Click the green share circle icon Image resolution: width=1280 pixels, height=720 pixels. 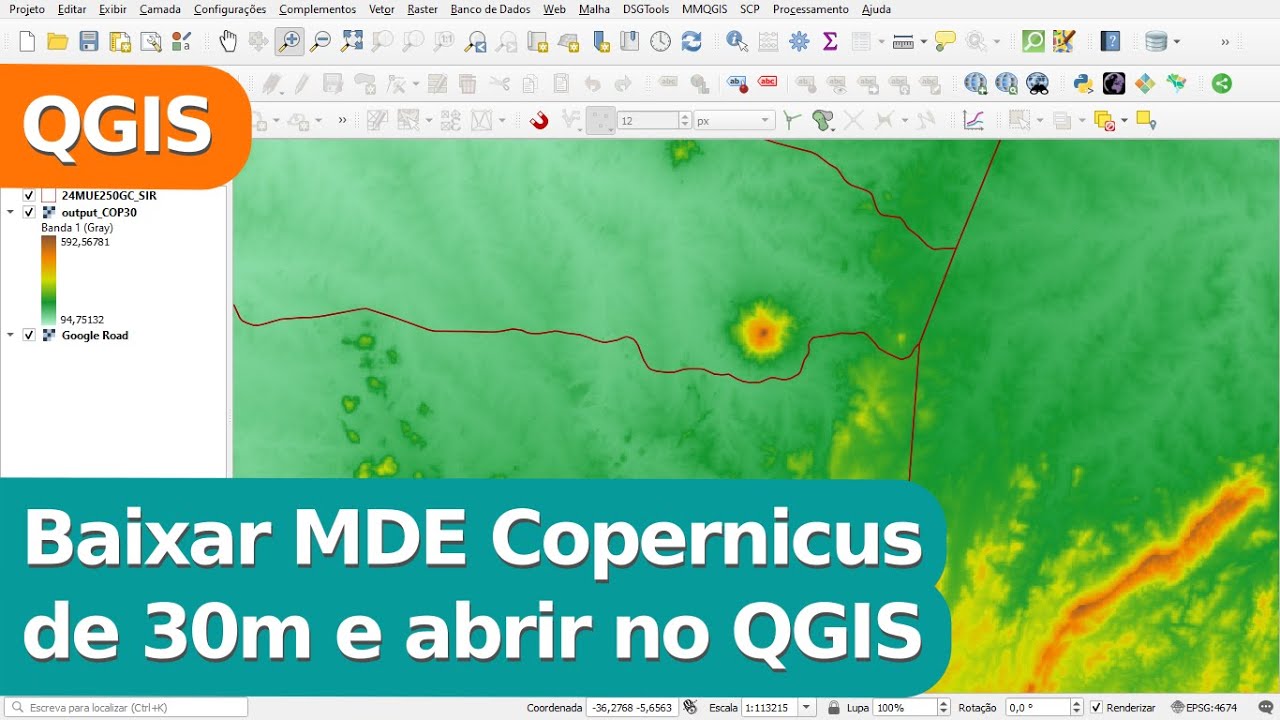pos(1222,83)
